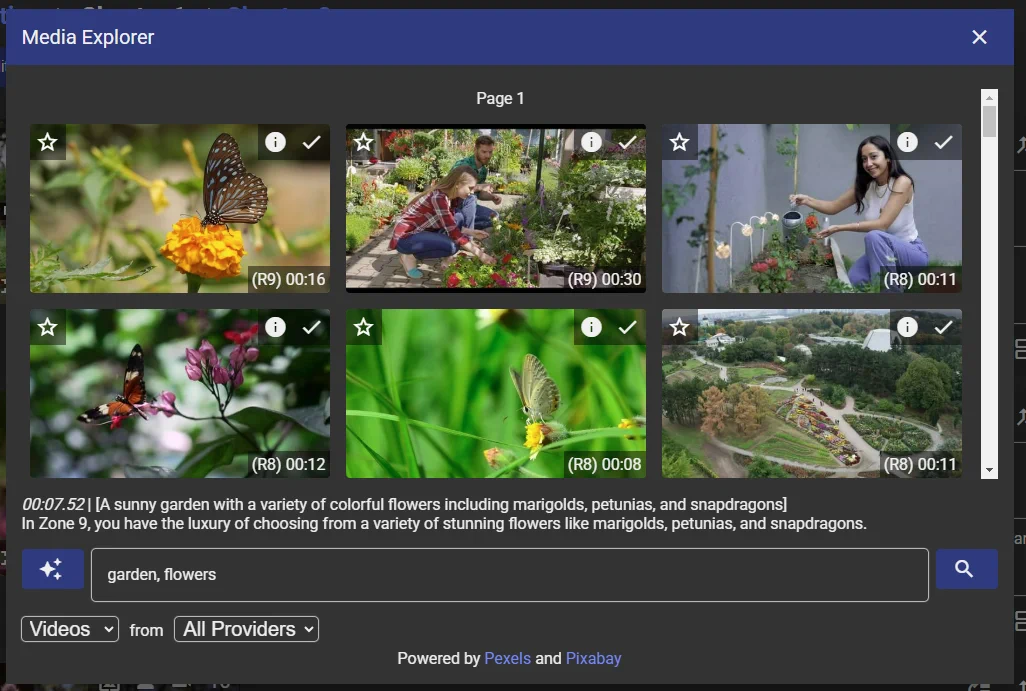The height and width of the screenshot is (691, 1026).
Task: Show info for aerial garden video
Action: (907, 327)
